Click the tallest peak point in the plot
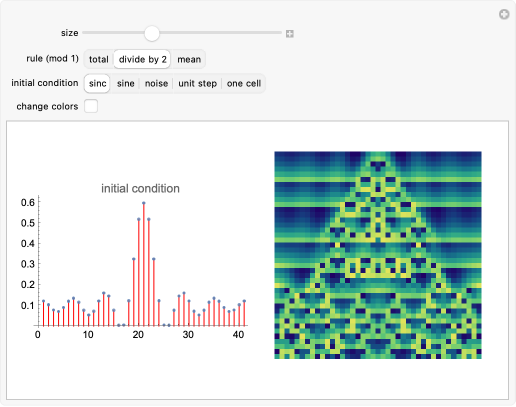Image resolution: width=516 pixels, height=407 pixels. pyautogui.click(x=144, y=203)
